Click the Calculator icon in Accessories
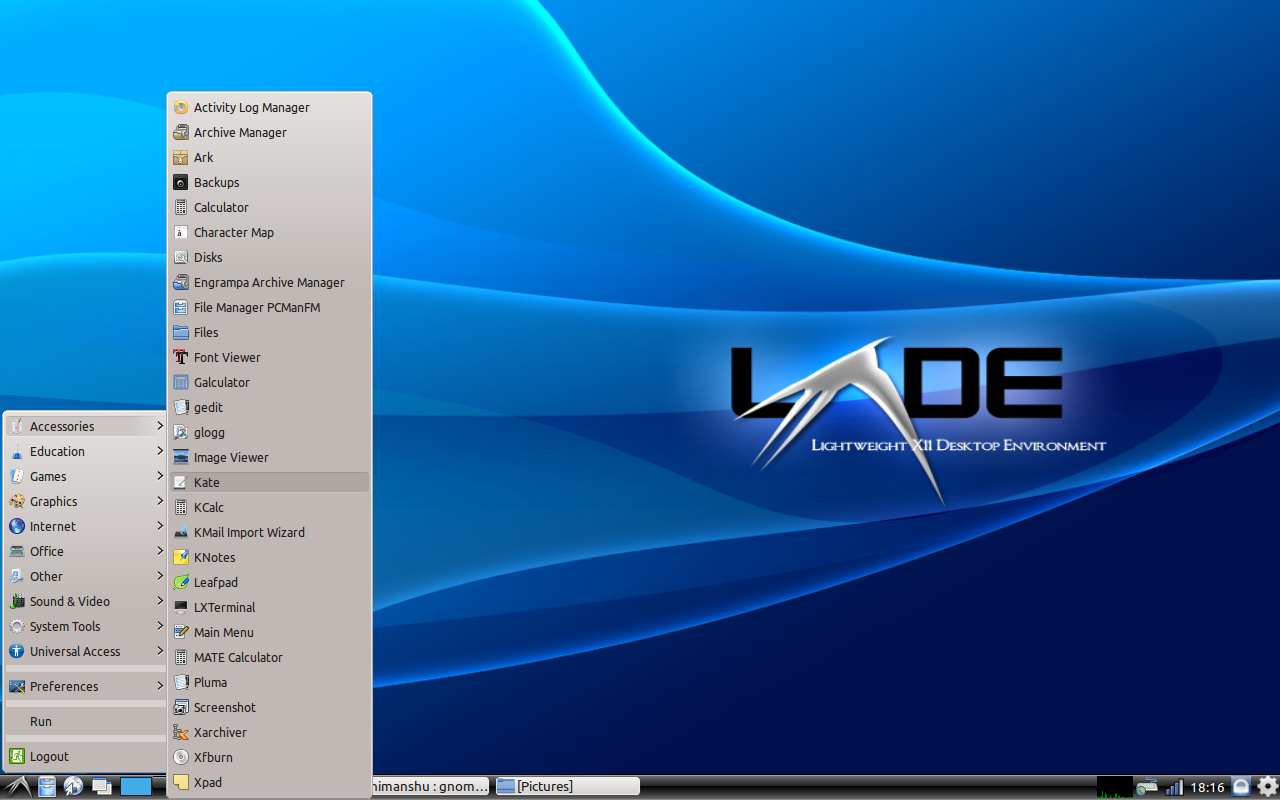 pyautogui.click(x=180, y=207)
